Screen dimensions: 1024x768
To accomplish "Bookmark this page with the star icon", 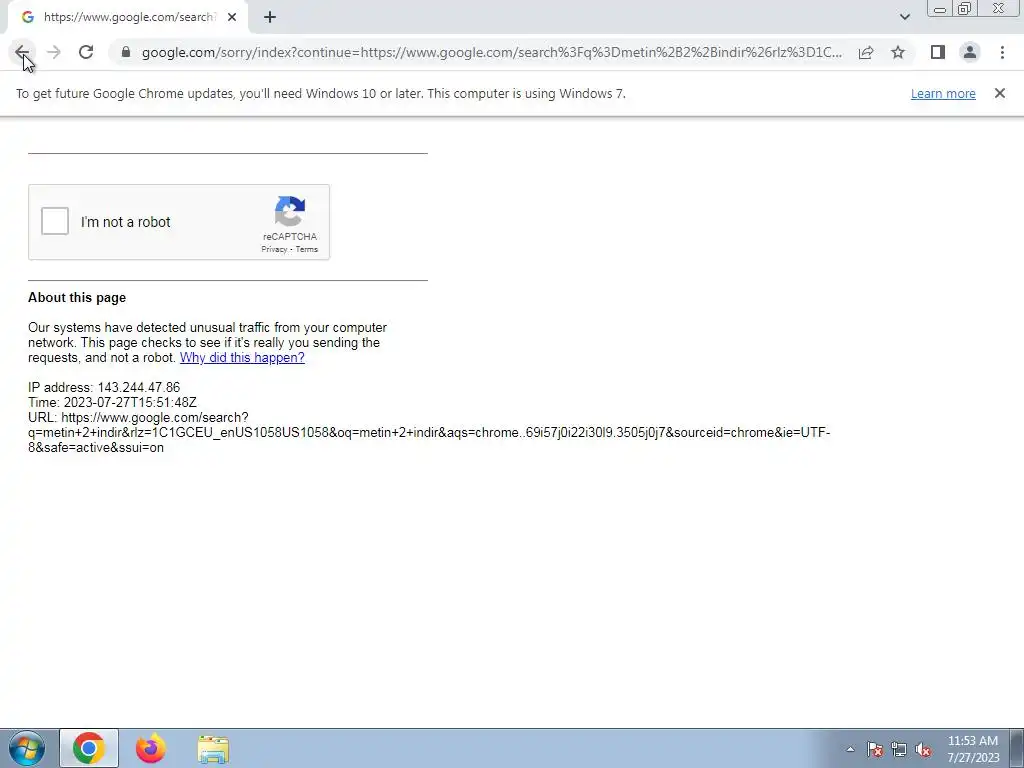I will point(898,52).
